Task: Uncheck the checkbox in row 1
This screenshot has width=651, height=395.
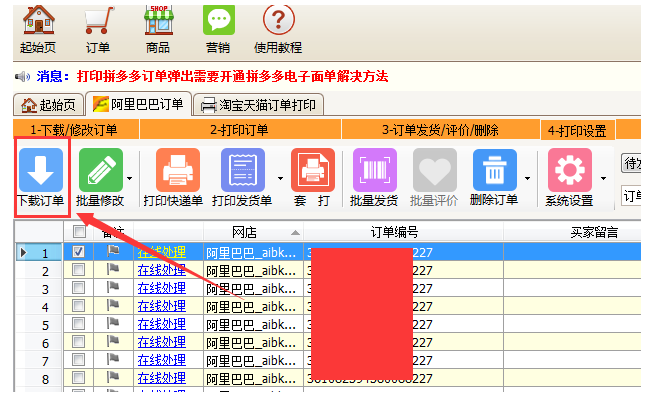Action: tap(78, 251)
